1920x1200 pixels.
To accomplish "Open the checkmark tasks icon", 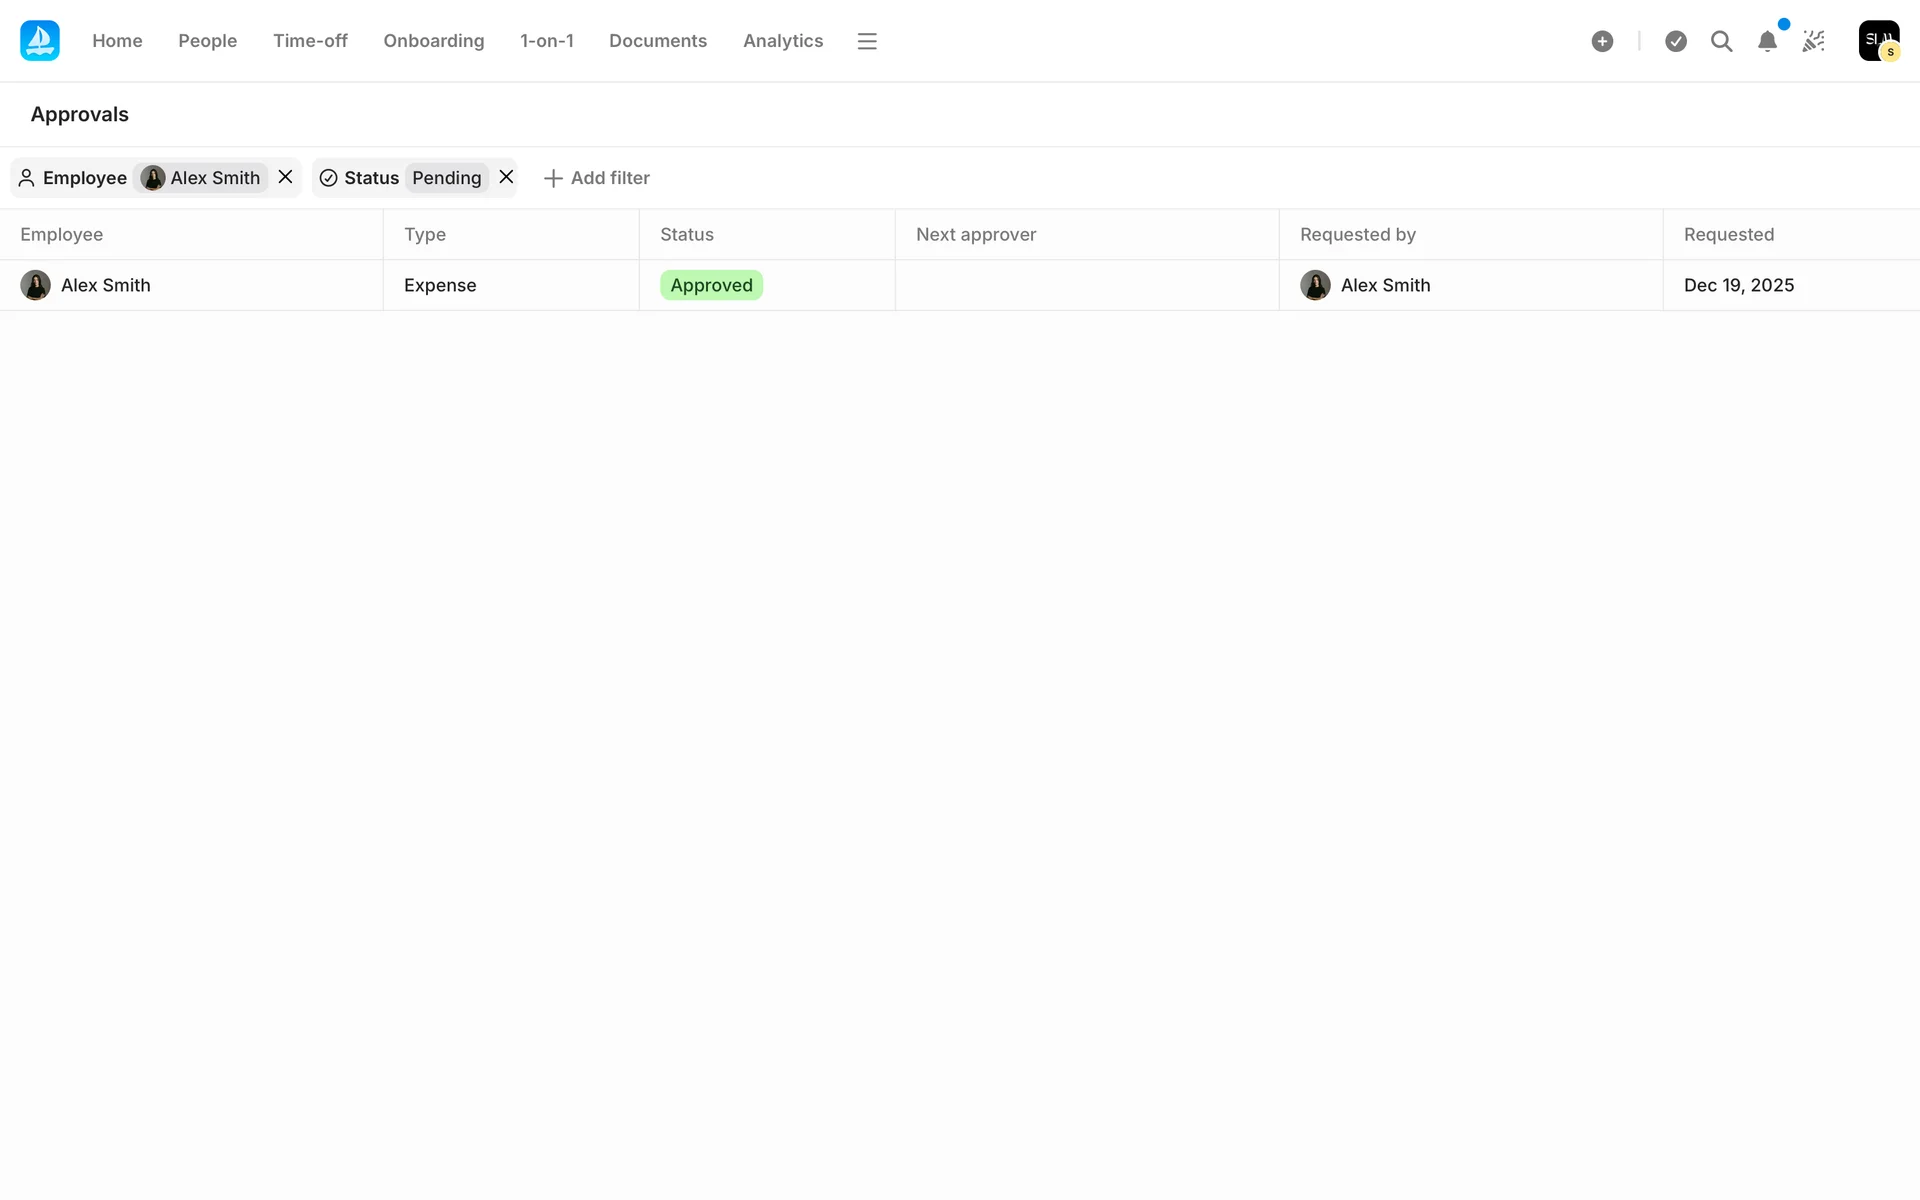I will (x=1676, y=41).
